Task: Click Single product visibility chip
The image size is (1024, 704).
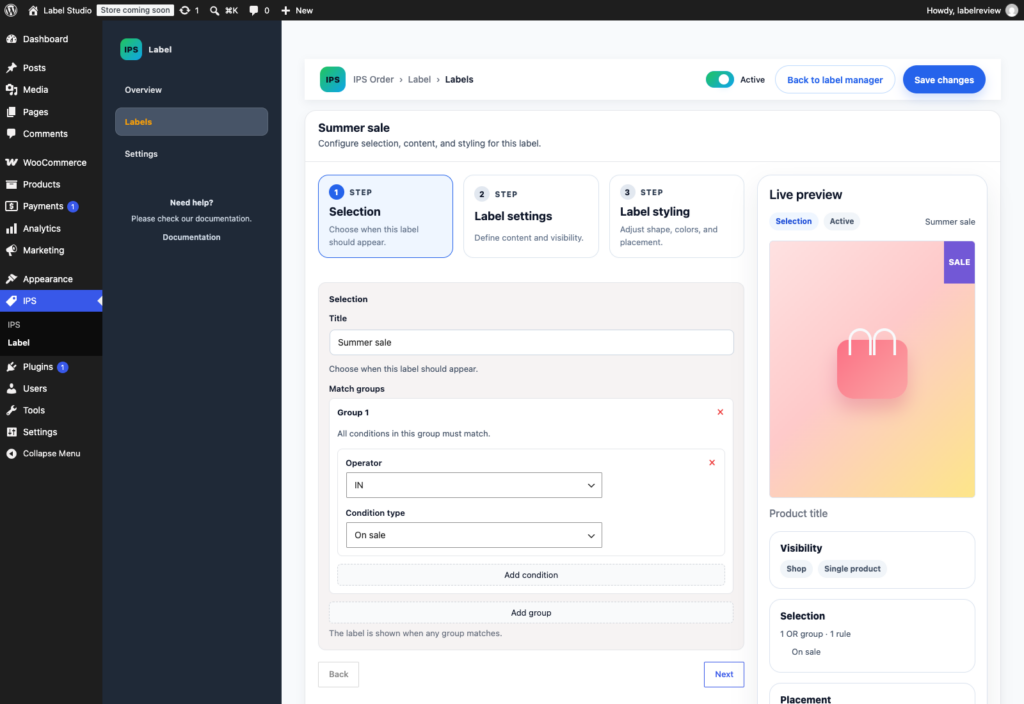Action: (852, 569)
